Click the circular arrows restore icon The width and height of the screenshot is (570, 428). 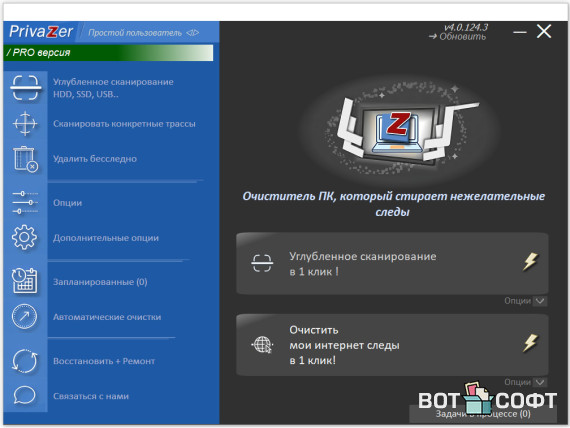[x=24, y=361]
